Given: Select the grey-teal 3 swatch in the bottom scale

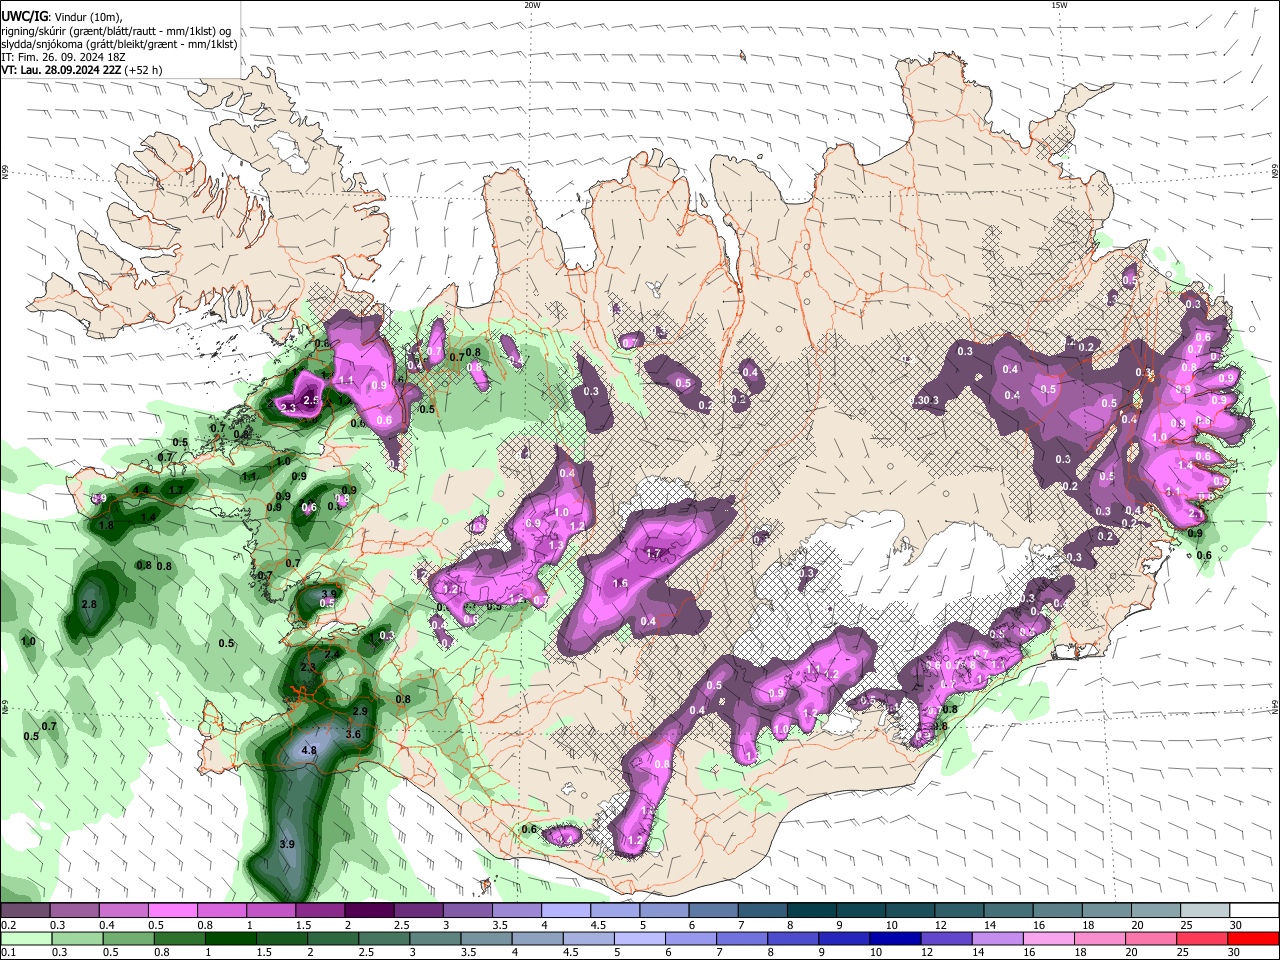Looking at the screenshot, I should 434,938.
